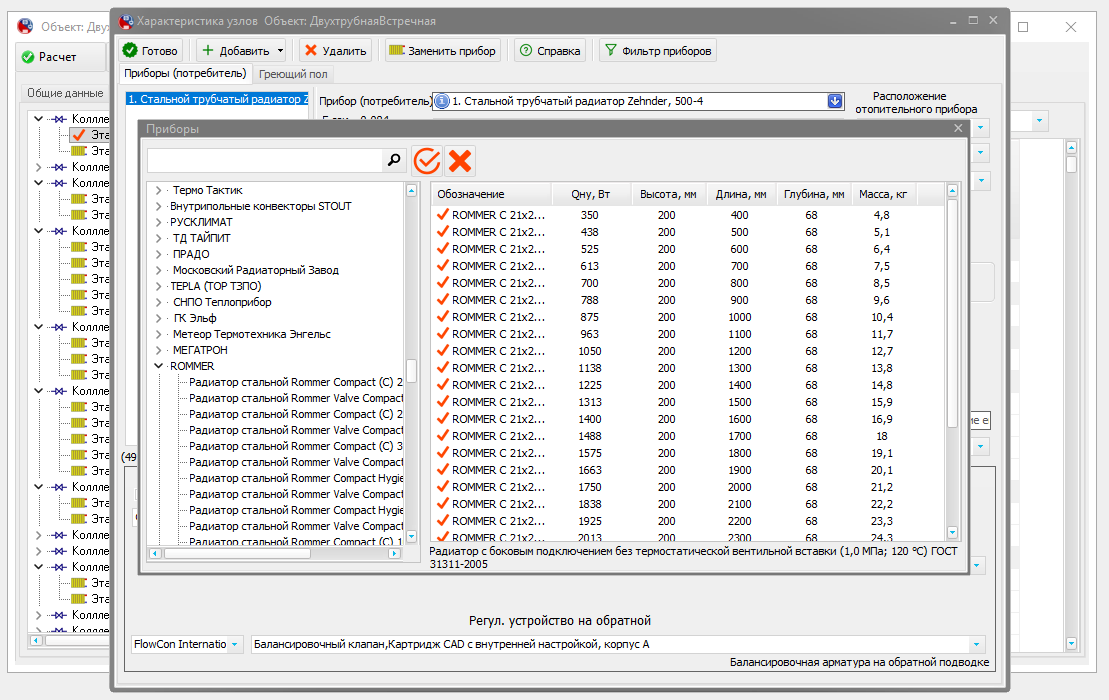Click the mass value 18 cell

pyautogui.click(x=882, y=436)
